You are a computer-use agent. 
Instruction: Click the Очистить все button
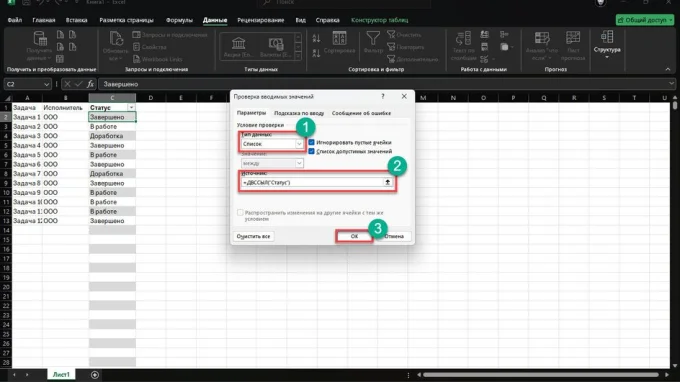pos(253,236)
